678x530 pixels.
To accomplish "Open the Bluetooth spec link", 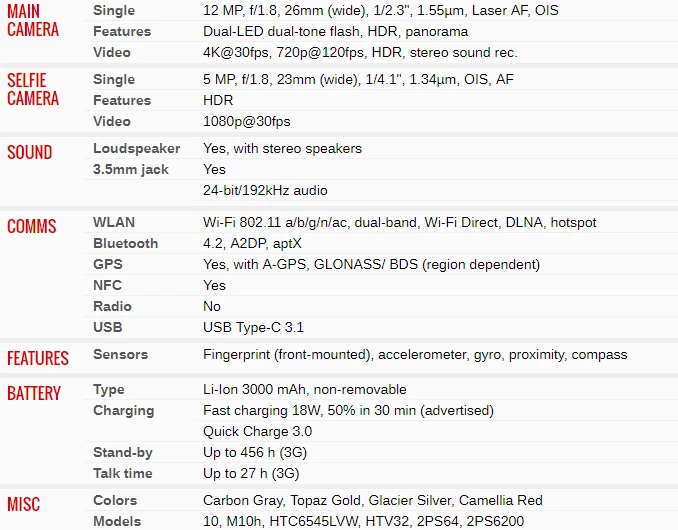I will [126, 243].
